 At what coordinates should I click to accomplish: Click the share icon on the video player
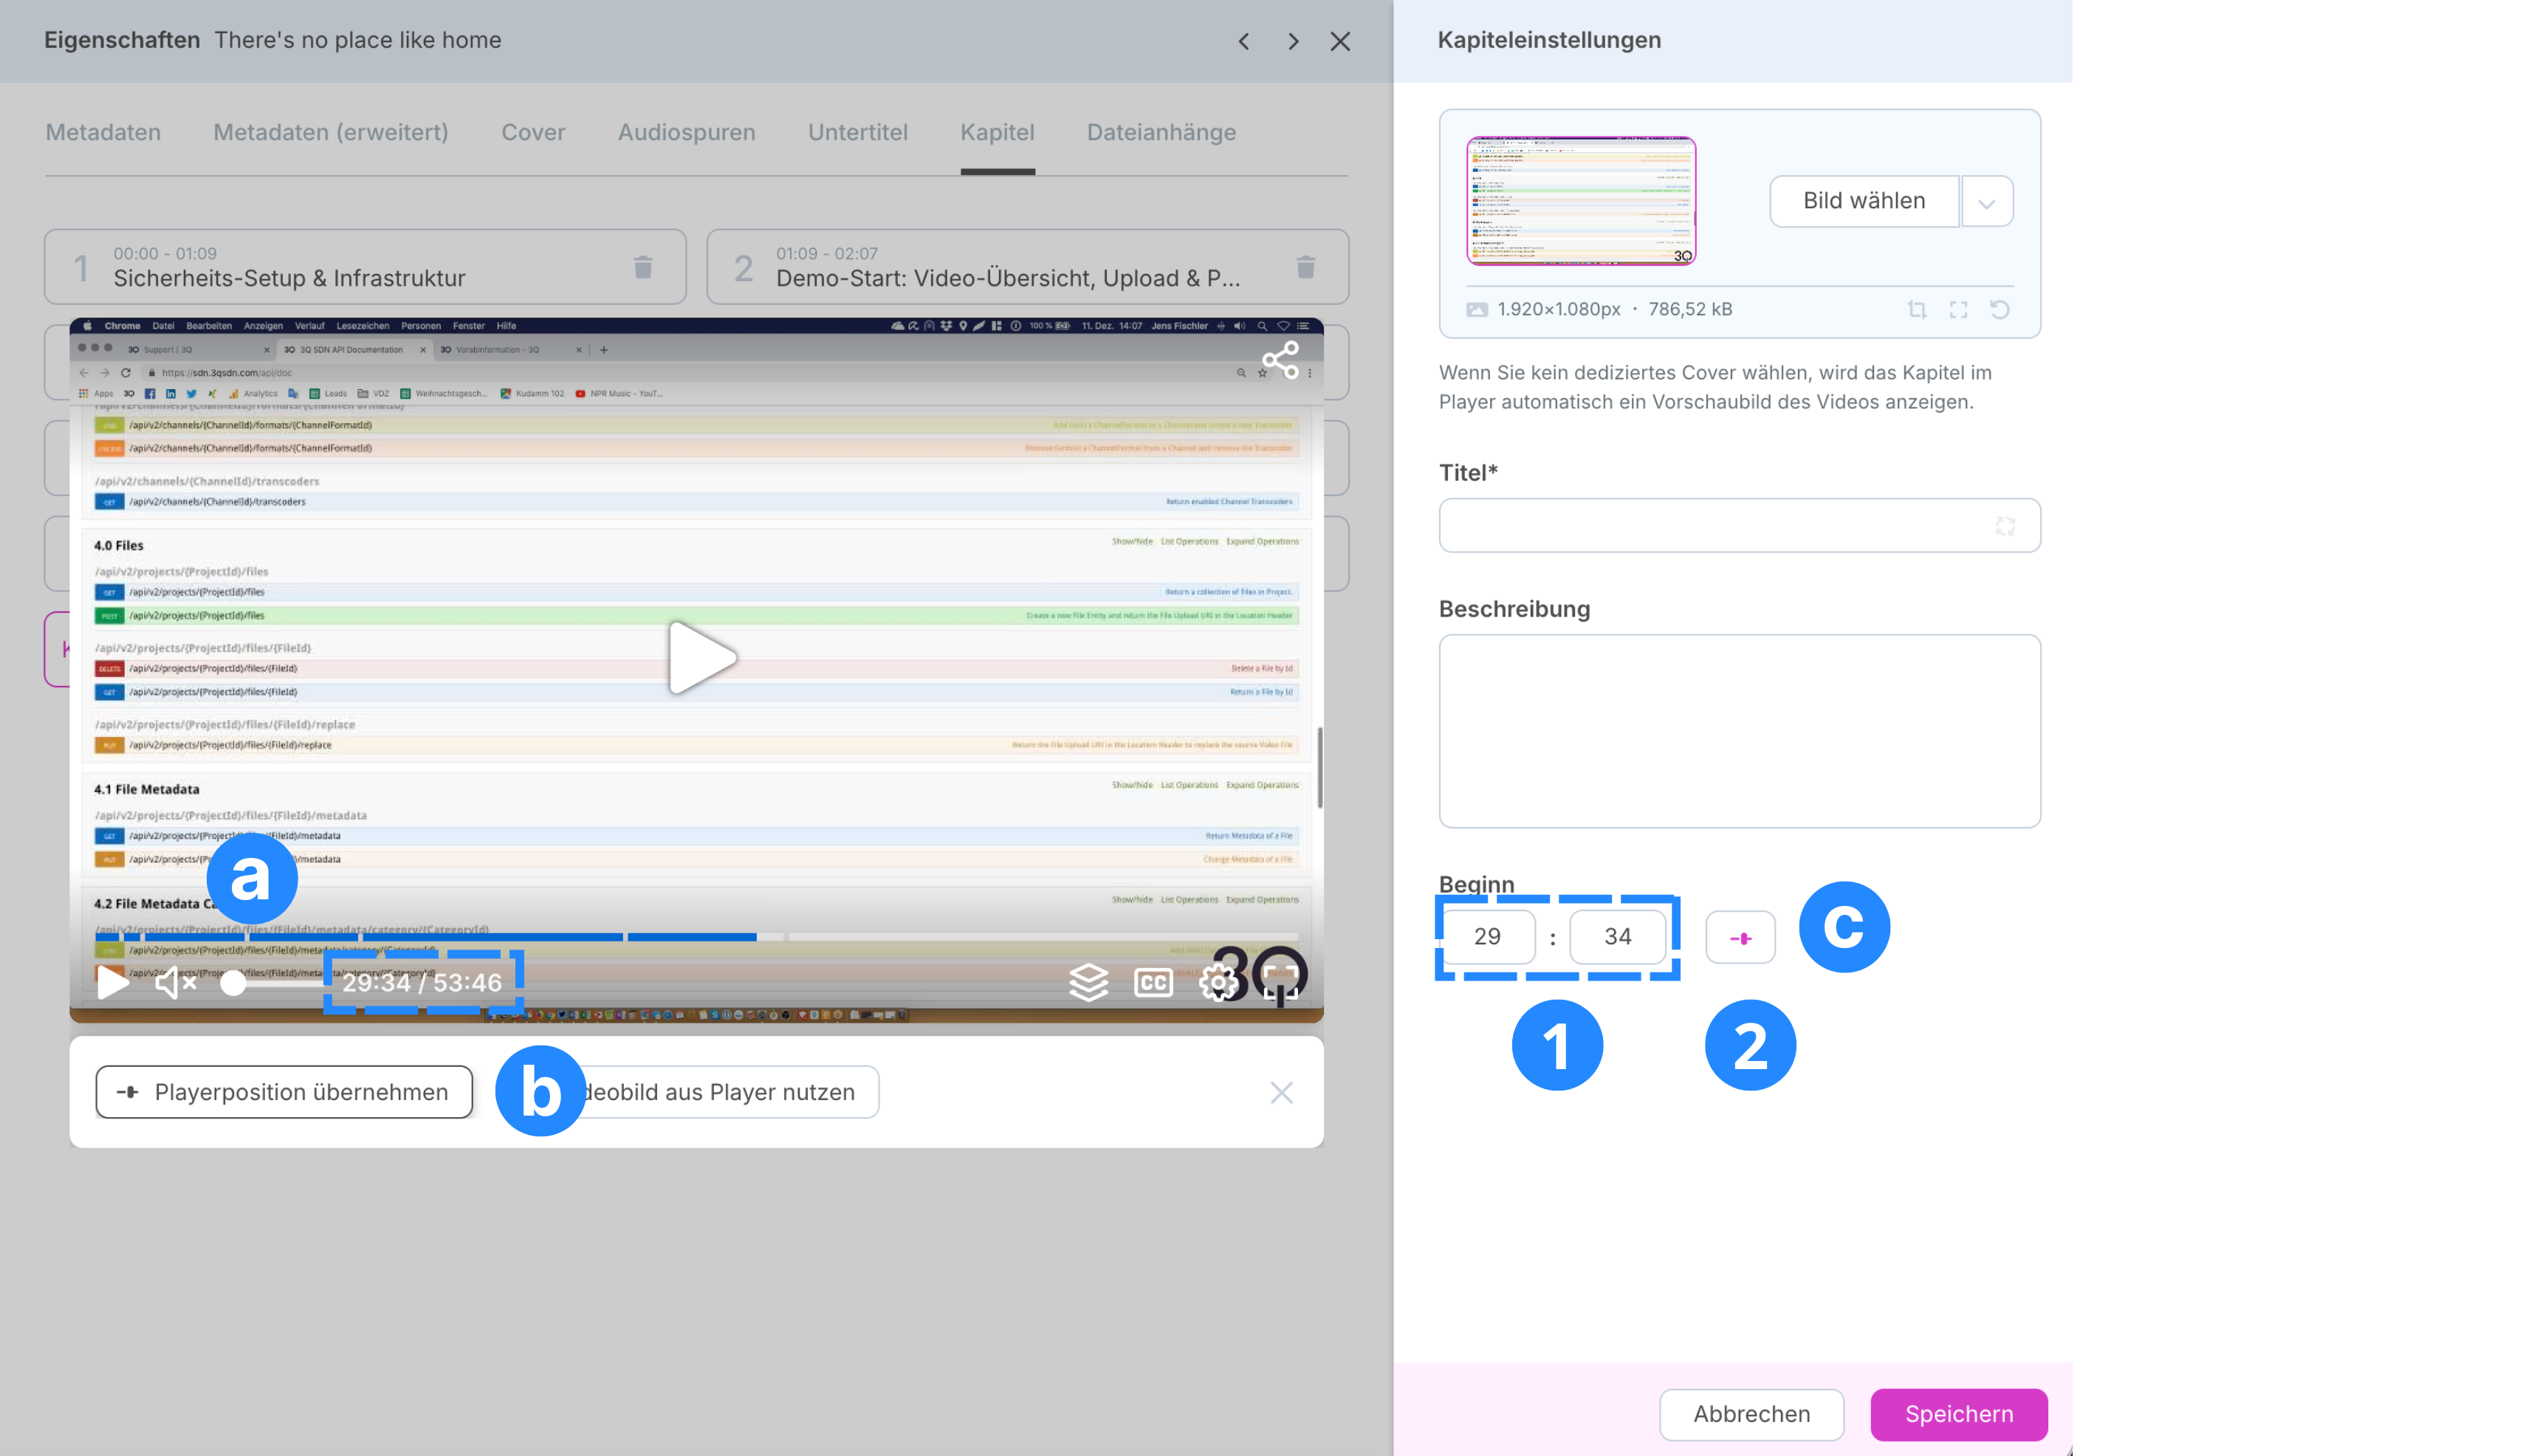pyautogui.click(x=1280, y=360)
